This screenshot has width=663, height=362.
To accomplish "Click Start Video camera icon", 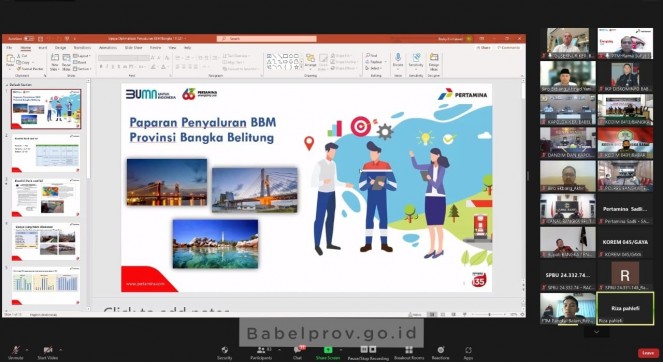I will [48, 350].
